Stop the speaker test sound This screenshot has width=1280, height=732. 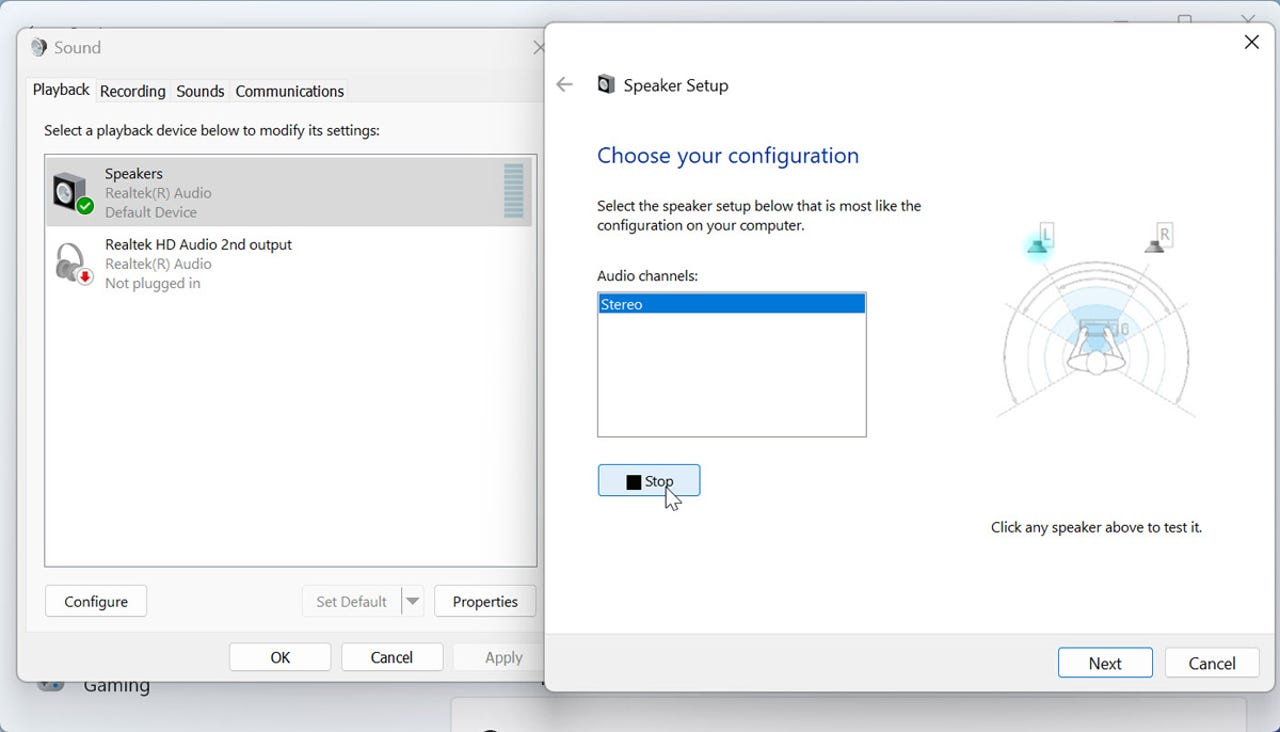pos(648,480)
